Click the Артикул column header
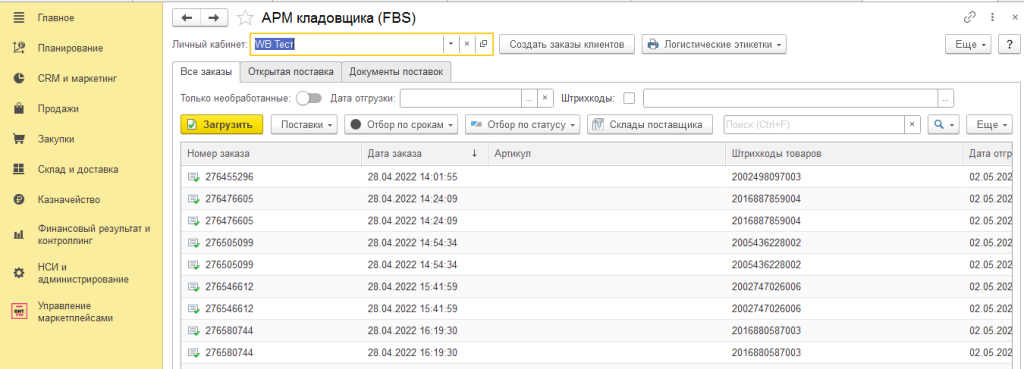 click(606, 153)
